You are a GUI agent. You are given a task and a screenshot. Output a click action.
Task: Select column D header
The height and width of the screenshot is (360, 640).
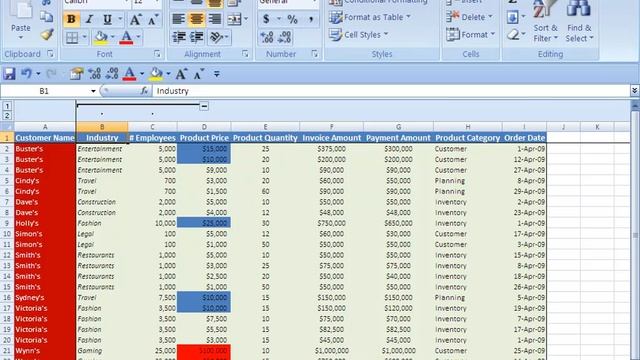coord(204,127)
